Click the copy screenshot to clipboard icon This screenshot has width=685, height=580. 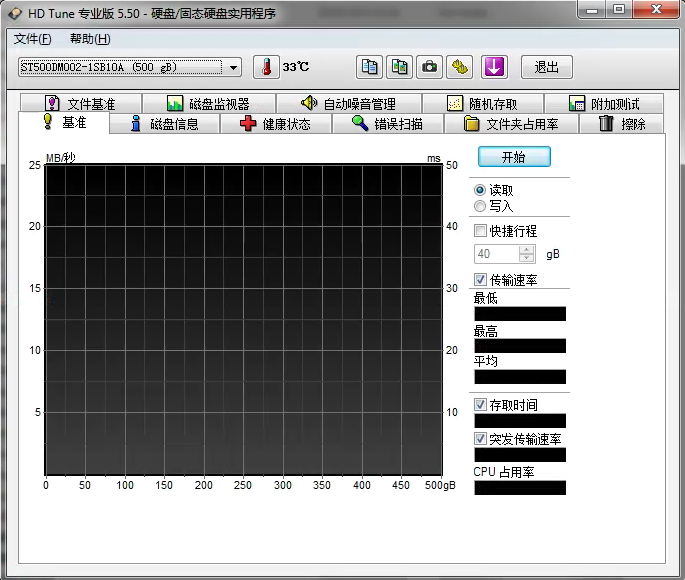[x=400, y=67]
